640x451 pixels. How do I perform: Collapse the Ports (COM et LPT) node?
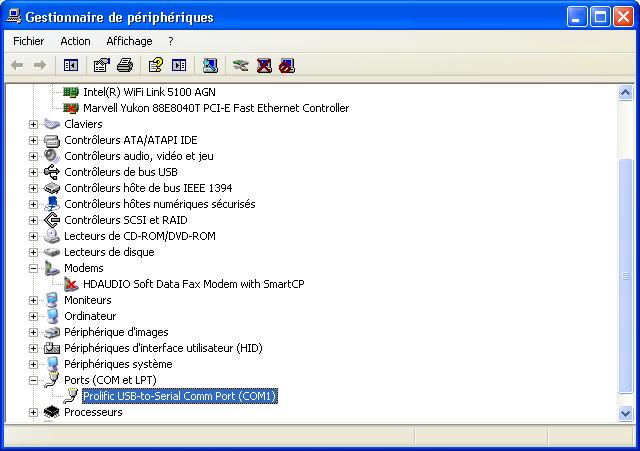pos(33,380)
